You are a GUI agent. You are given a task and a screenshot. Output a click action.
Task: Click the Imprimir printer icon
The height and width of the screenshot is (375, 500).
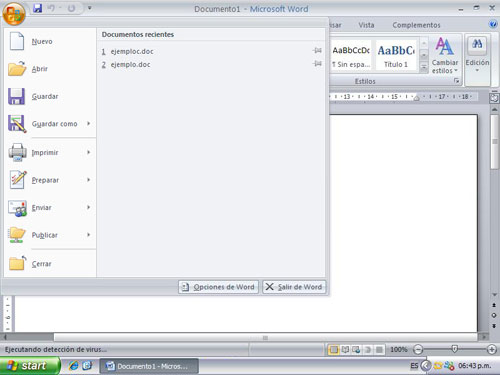[x=17, y=152]
